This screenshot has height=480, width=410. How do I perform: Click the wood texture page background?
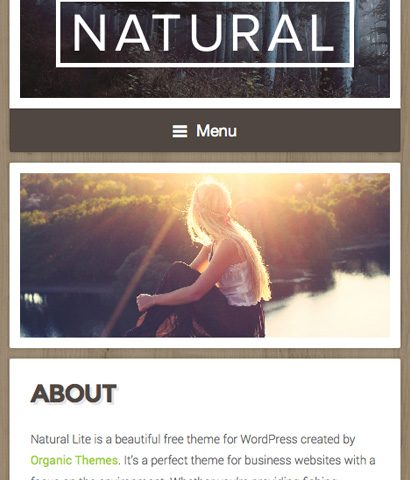coord(205,157)
